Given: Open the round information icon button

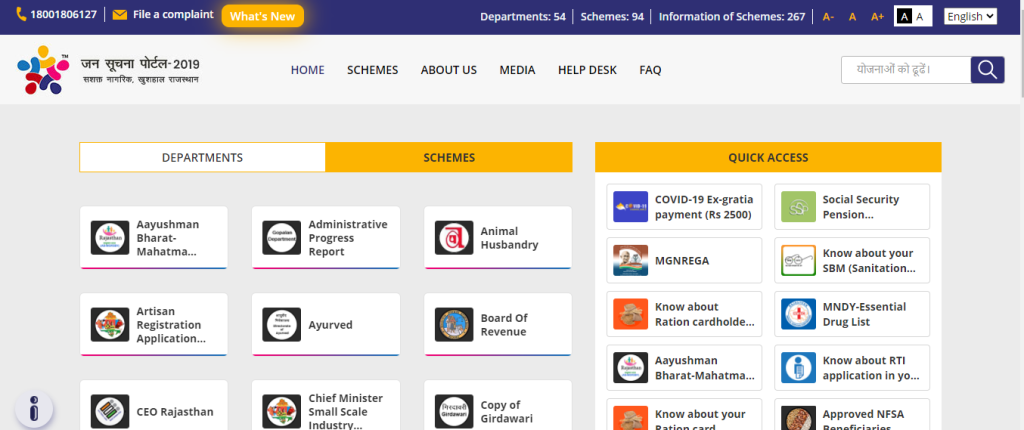Looking at the screenshot, I should click(x=33, y=410).
